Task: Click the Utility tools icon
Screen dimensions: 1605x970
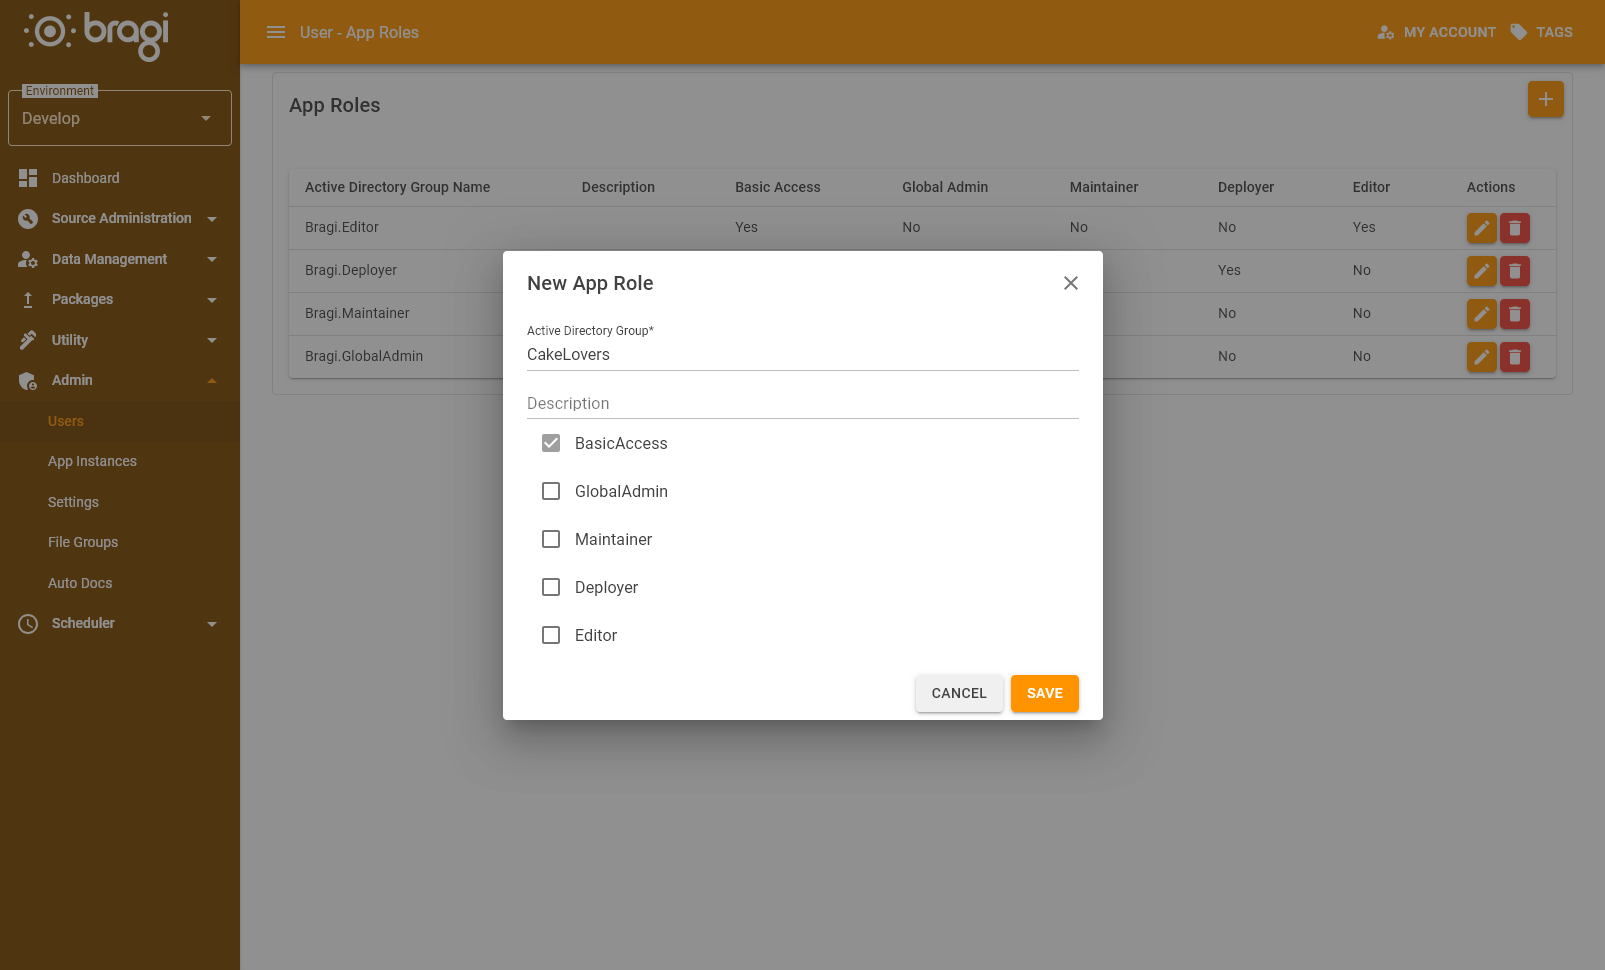Action: point(28,340)
